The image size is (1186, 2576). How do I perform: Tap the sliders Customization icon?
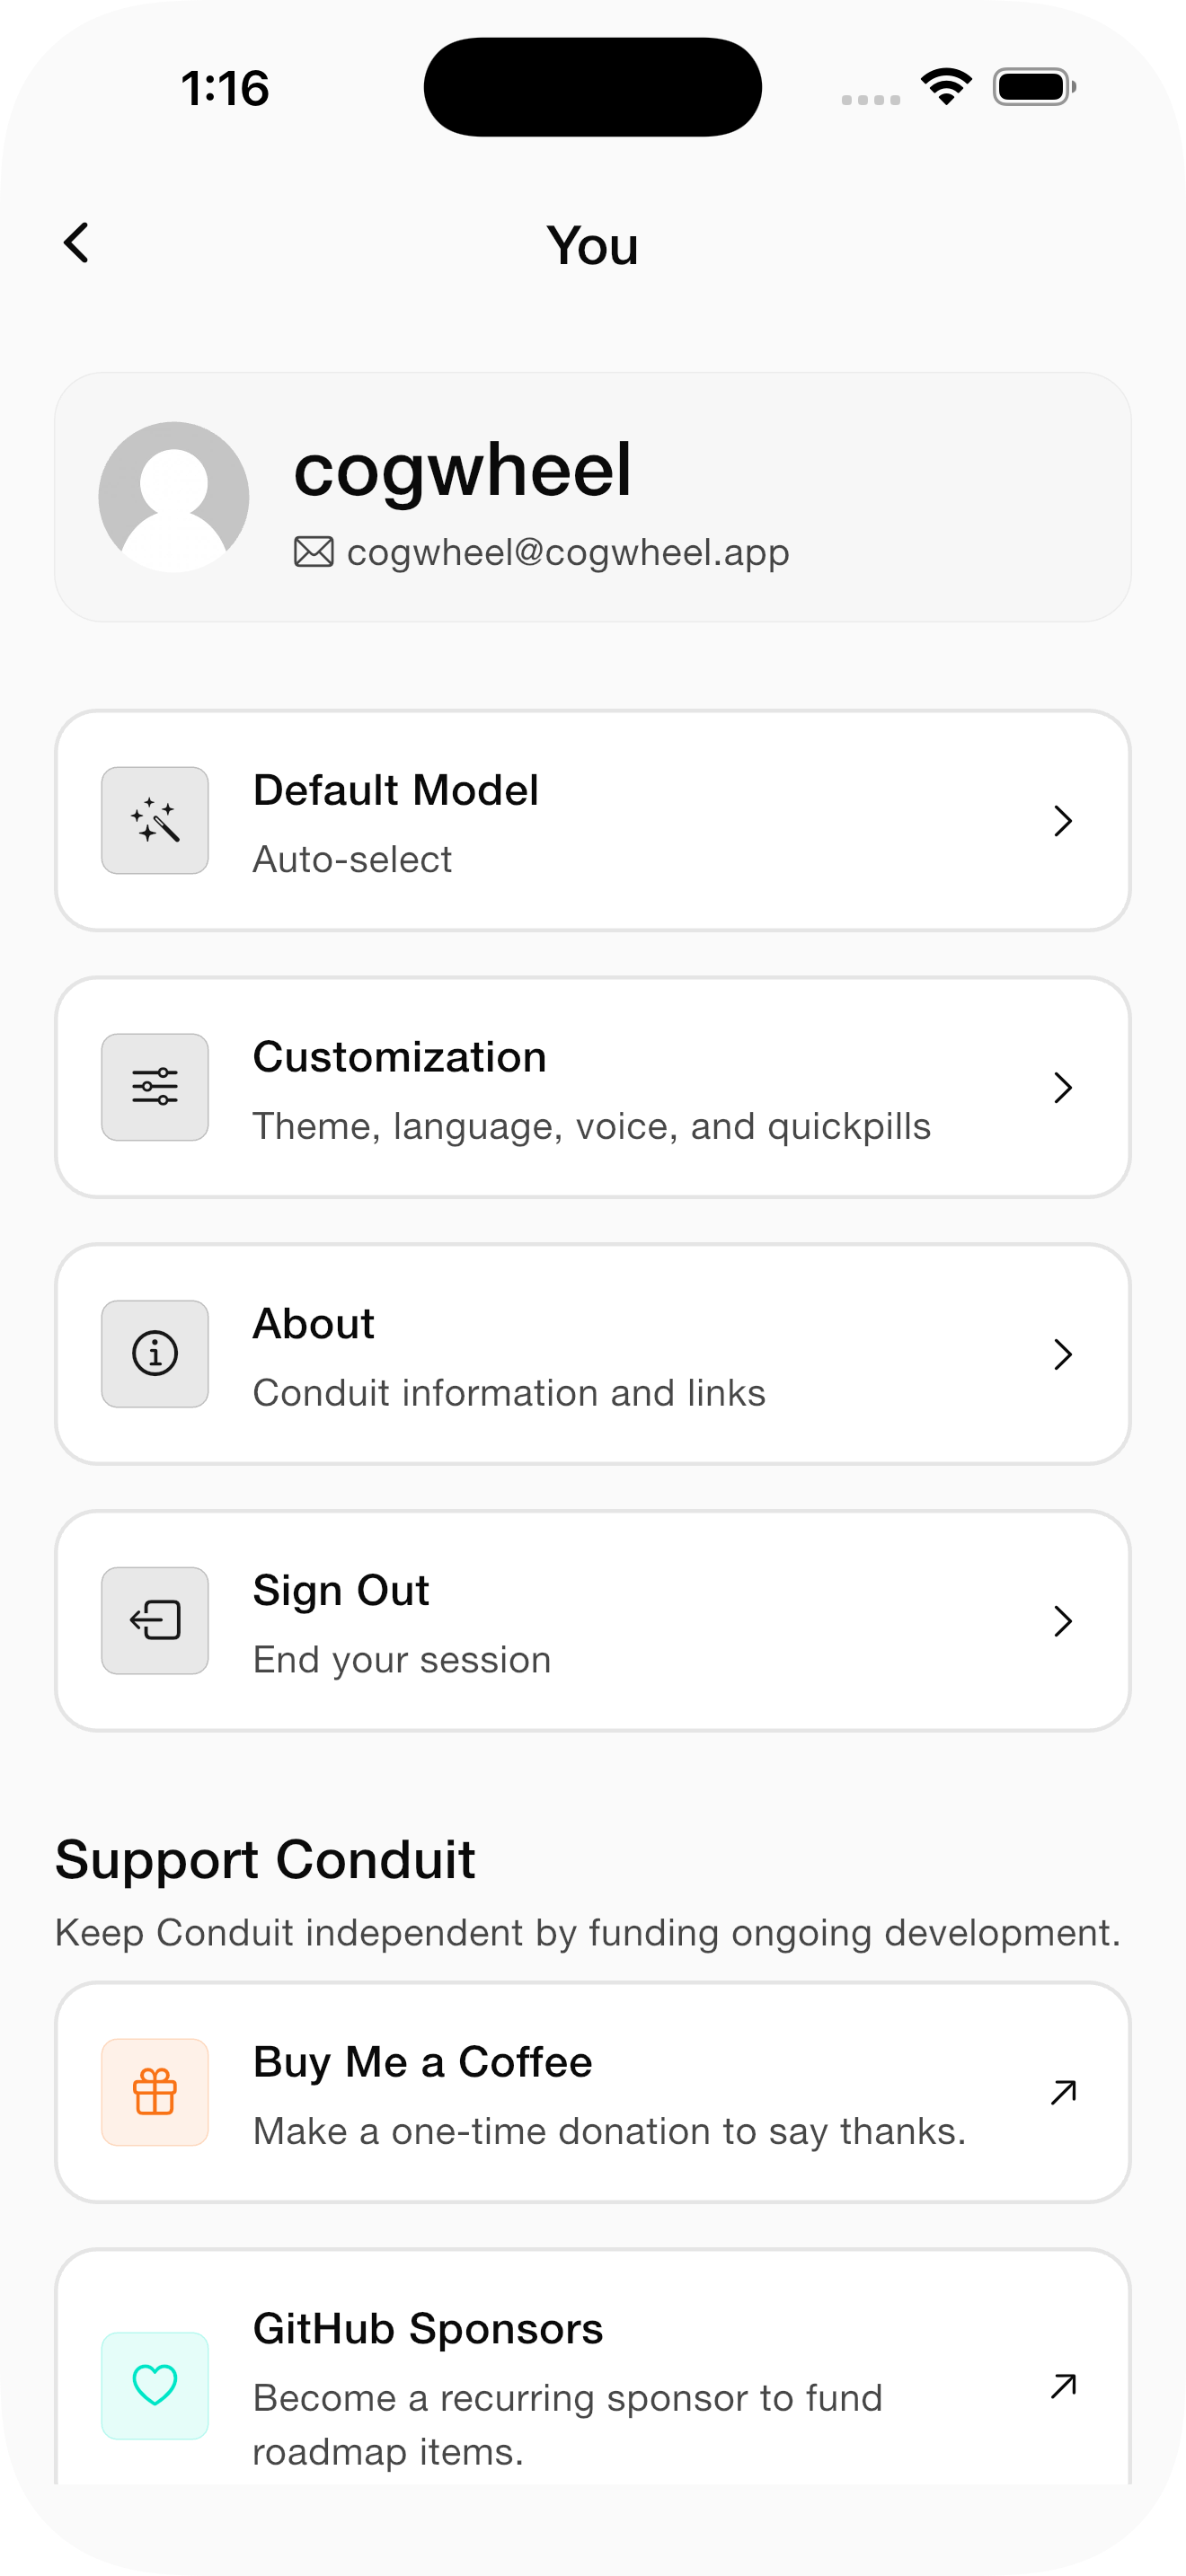tap(155, 1087)
